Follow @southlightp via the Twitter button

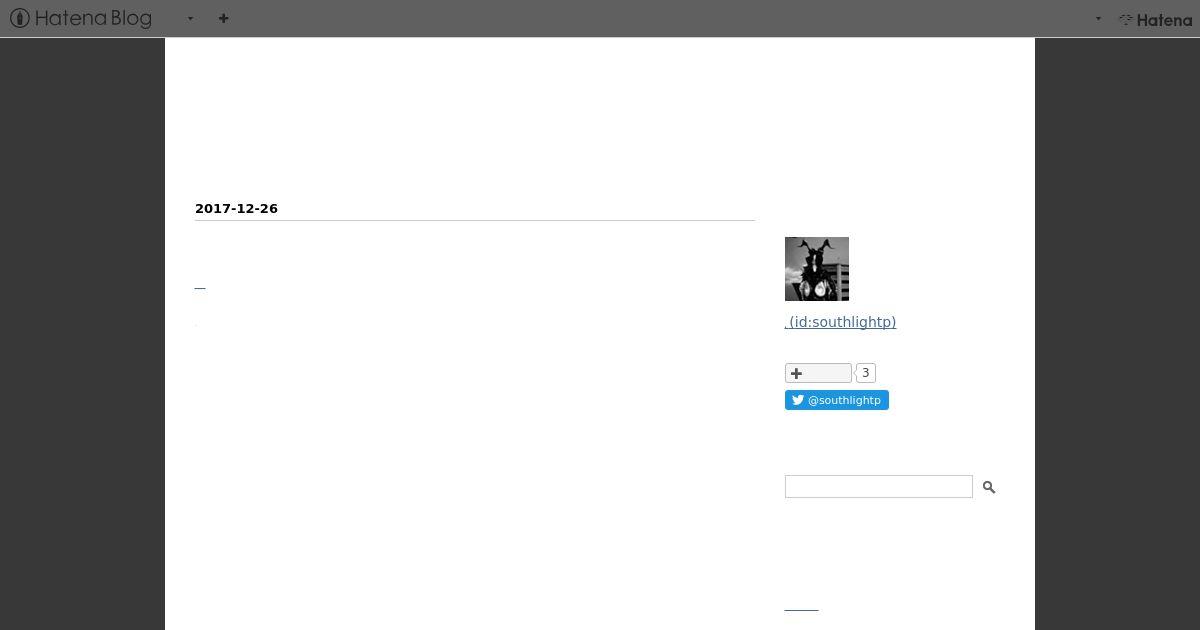coord(837,400)
